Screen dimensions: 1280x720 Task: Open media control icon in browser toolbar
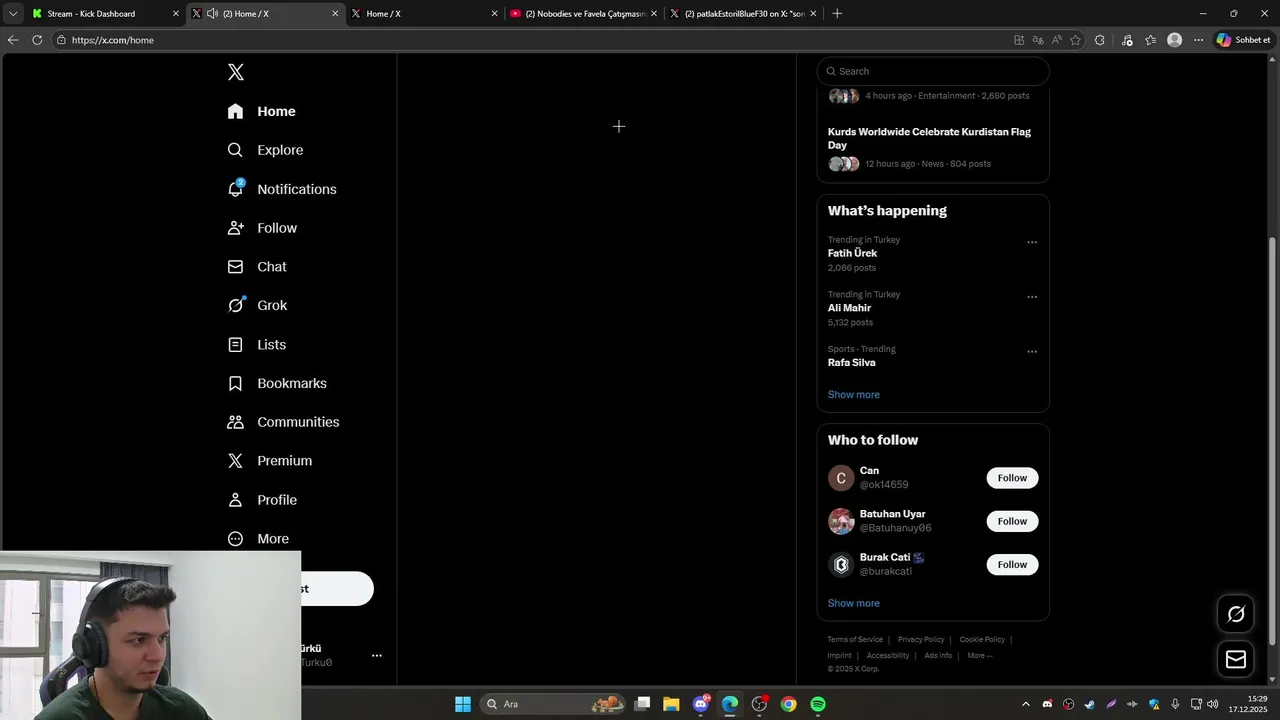[x=1127, y=40]
